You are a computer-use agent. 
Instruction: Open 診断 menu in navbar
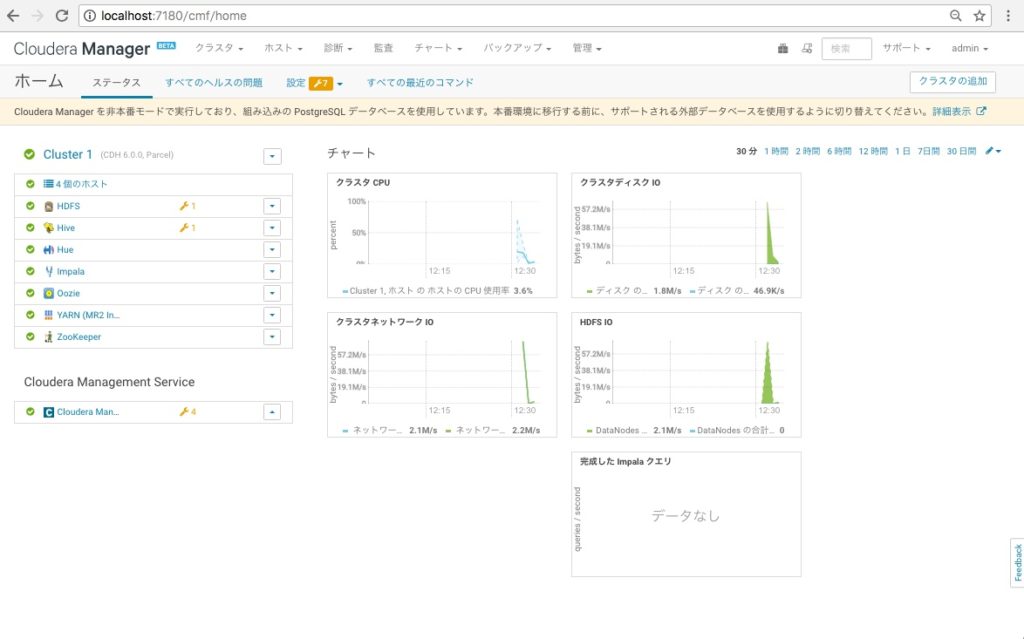[x=338, y=48]
